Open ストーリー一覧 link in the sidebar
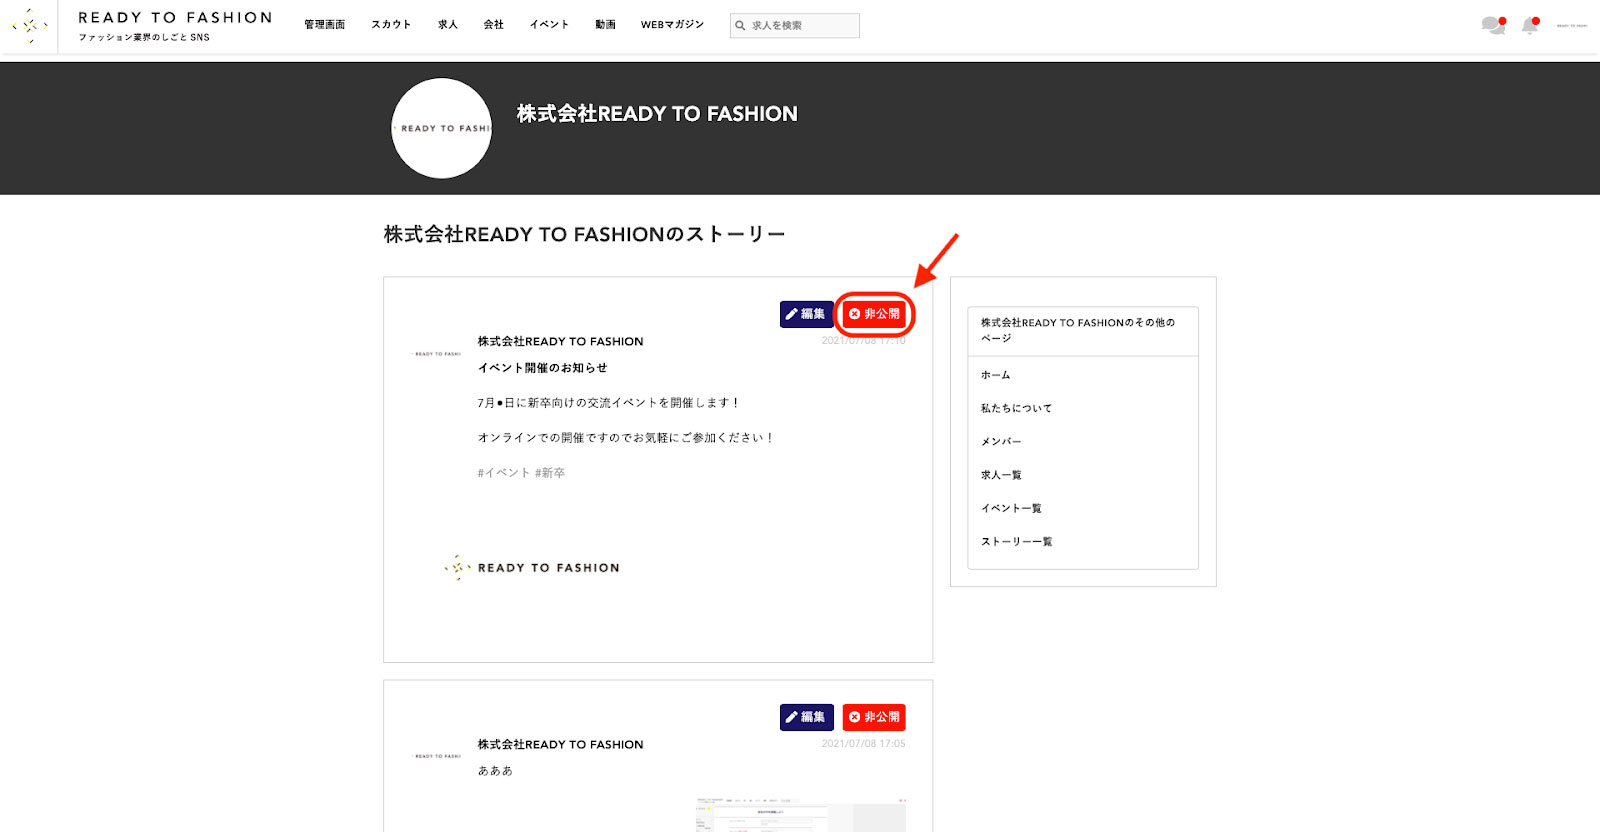Viewport: 1600px width, 832px height. [x=1016, y=541]
